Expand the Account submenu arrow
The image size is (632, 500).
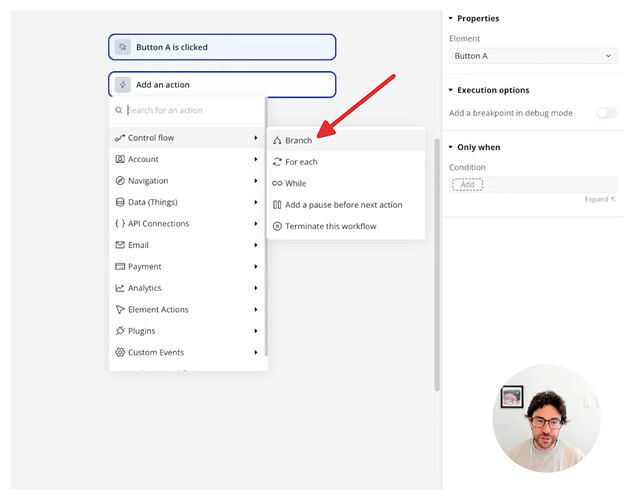pos(256,159)
